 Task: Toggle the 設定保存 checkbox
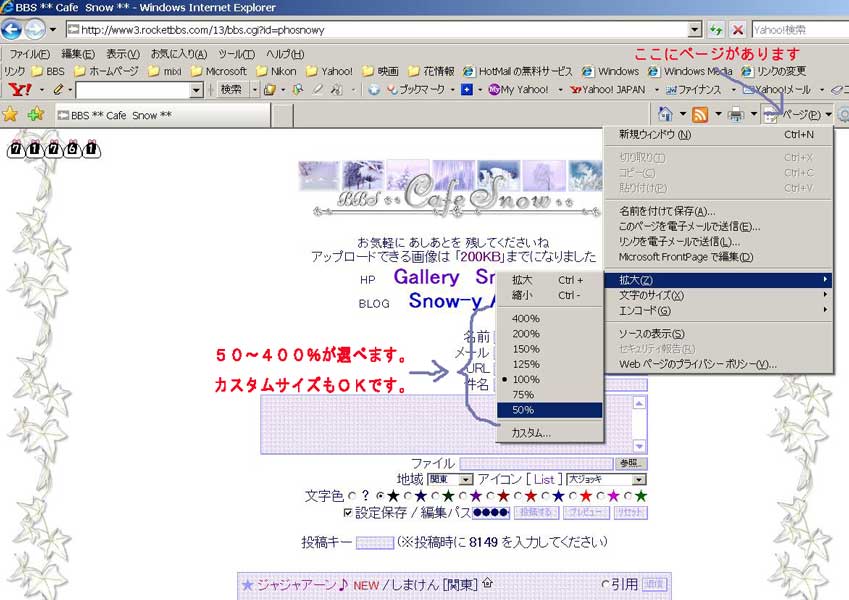coord(347,513)
